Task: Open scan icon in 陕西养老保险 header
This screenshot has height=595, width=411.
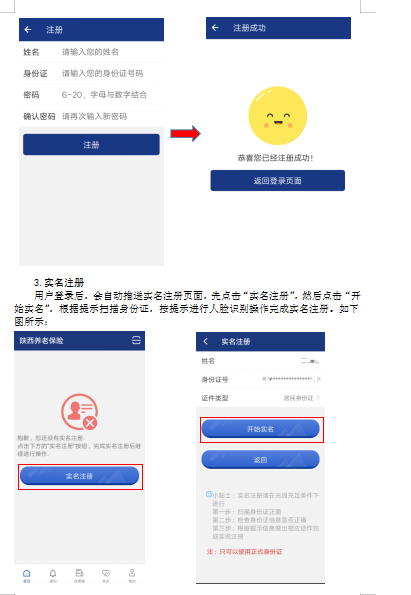Action: (x=136, y=340)
